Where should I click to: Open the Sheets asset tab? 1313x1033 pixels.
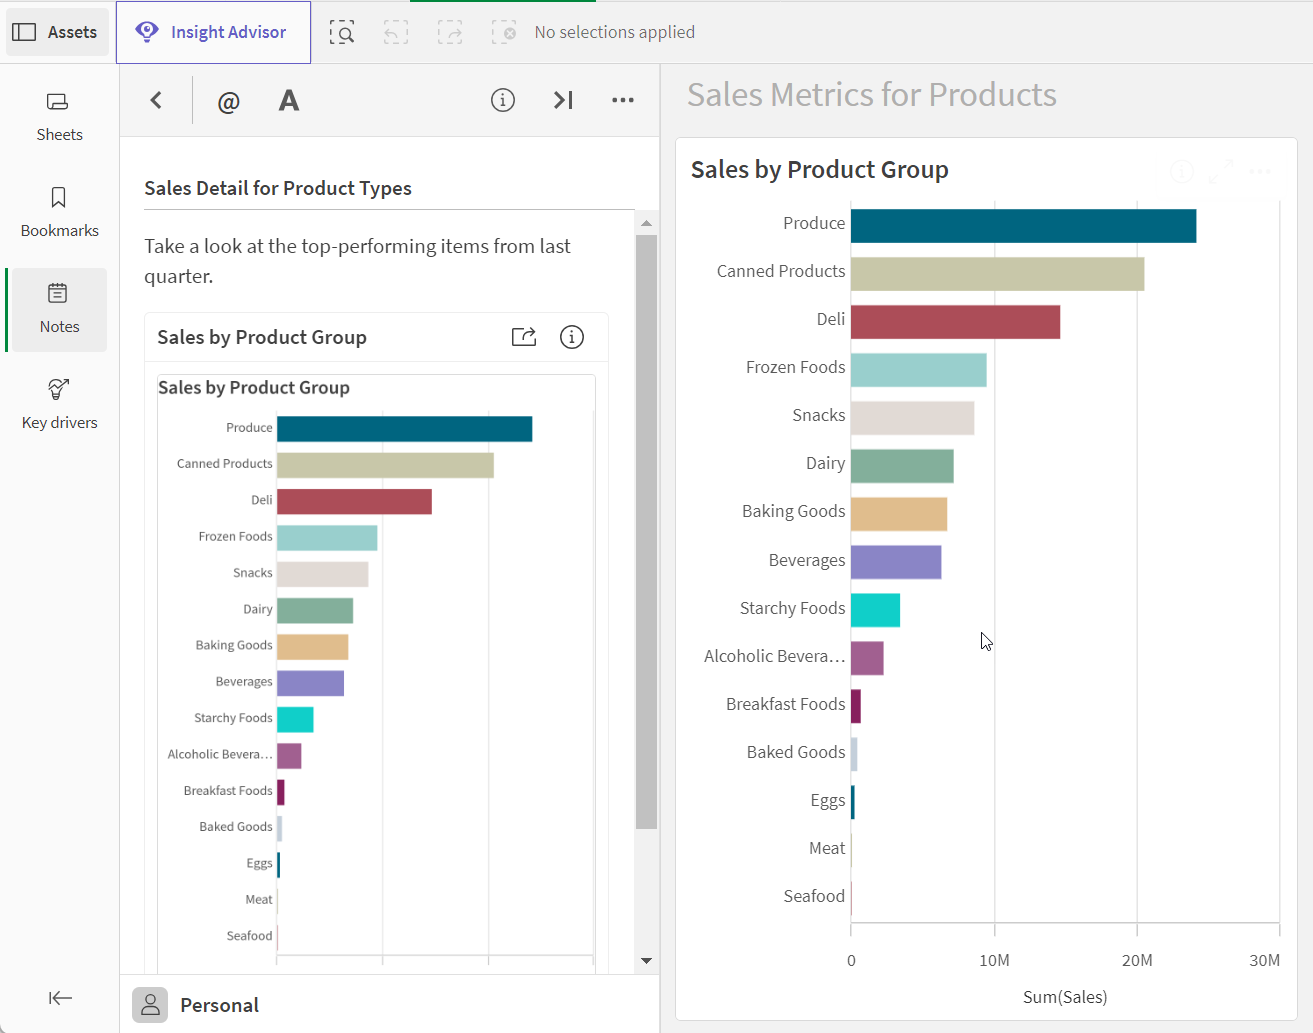coord(59,117)
